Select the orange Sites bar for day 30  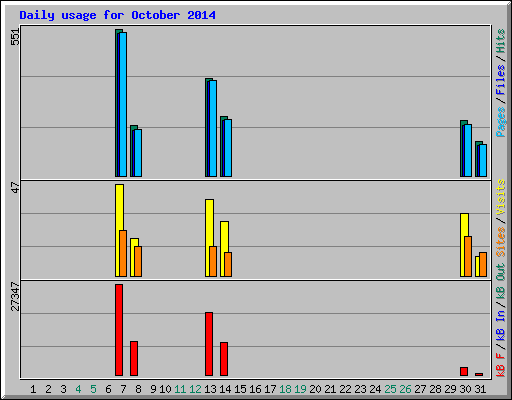pyautogui.click(x=468, y=256)
